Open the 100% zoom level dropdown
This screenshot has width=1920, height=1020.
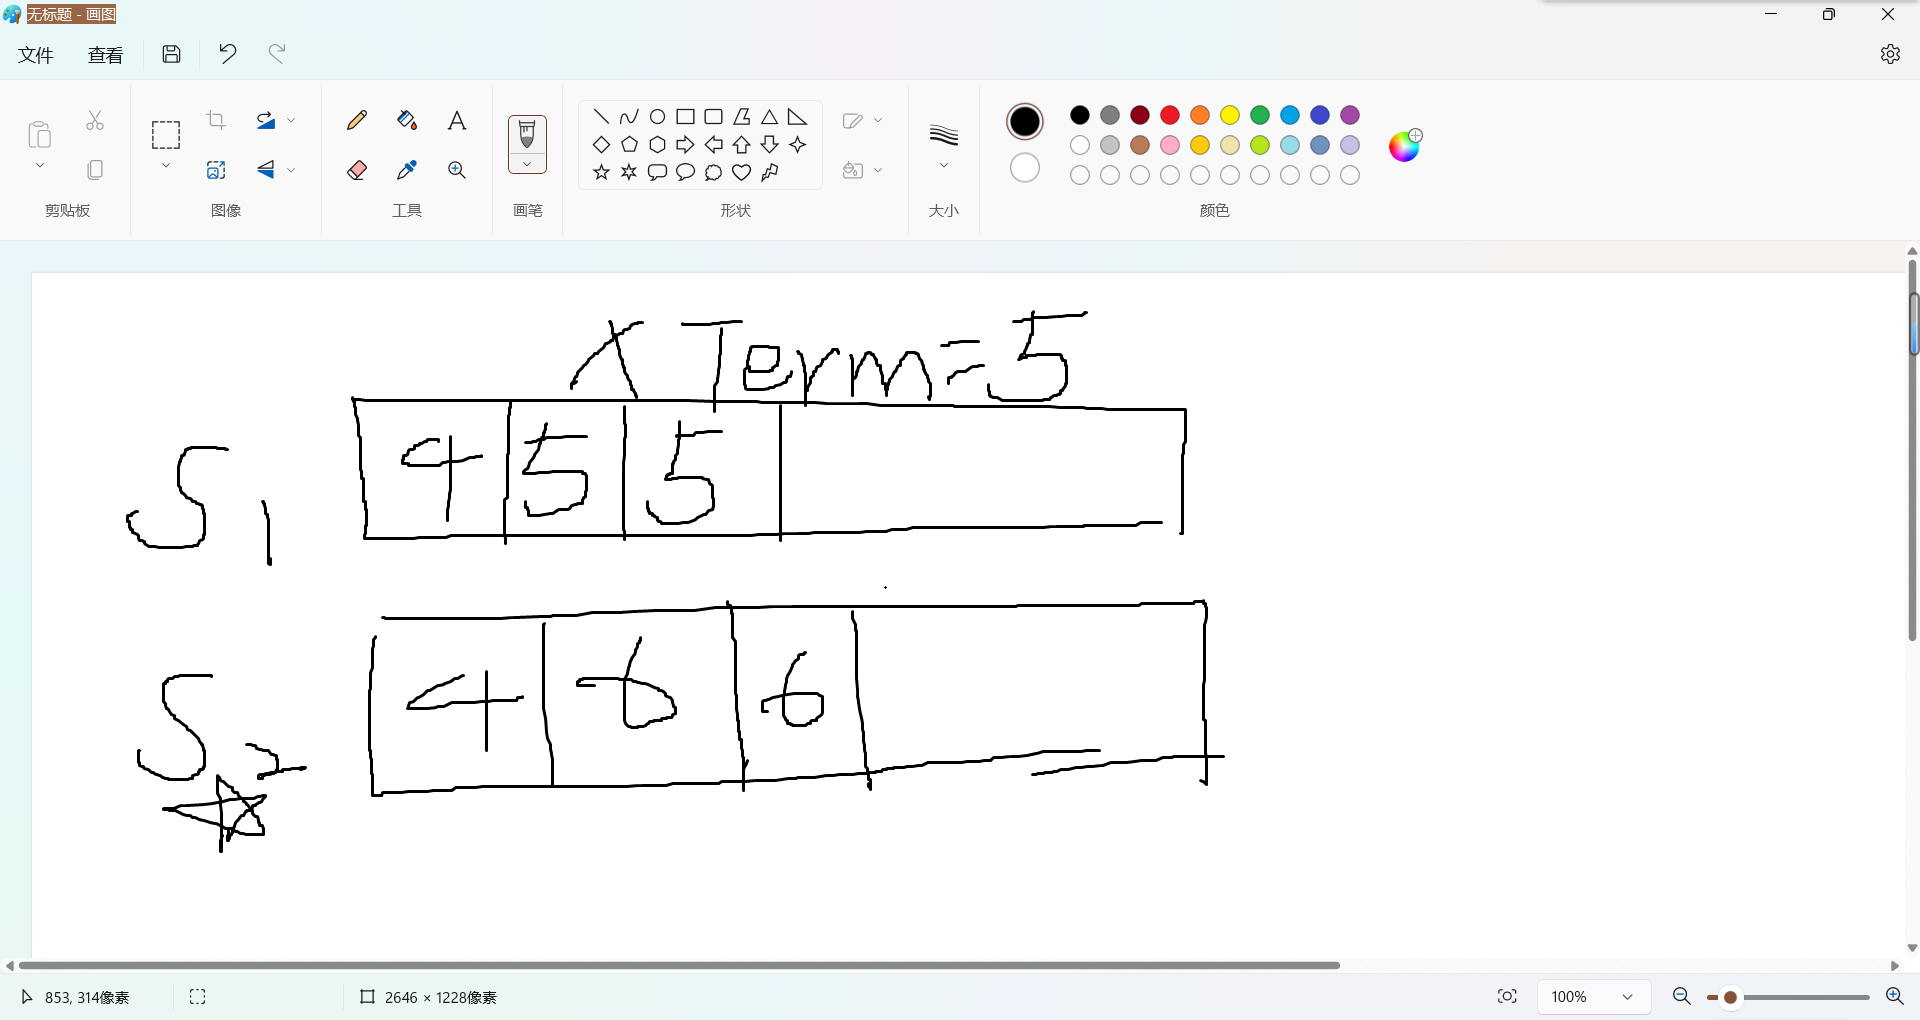(1627, 997)
